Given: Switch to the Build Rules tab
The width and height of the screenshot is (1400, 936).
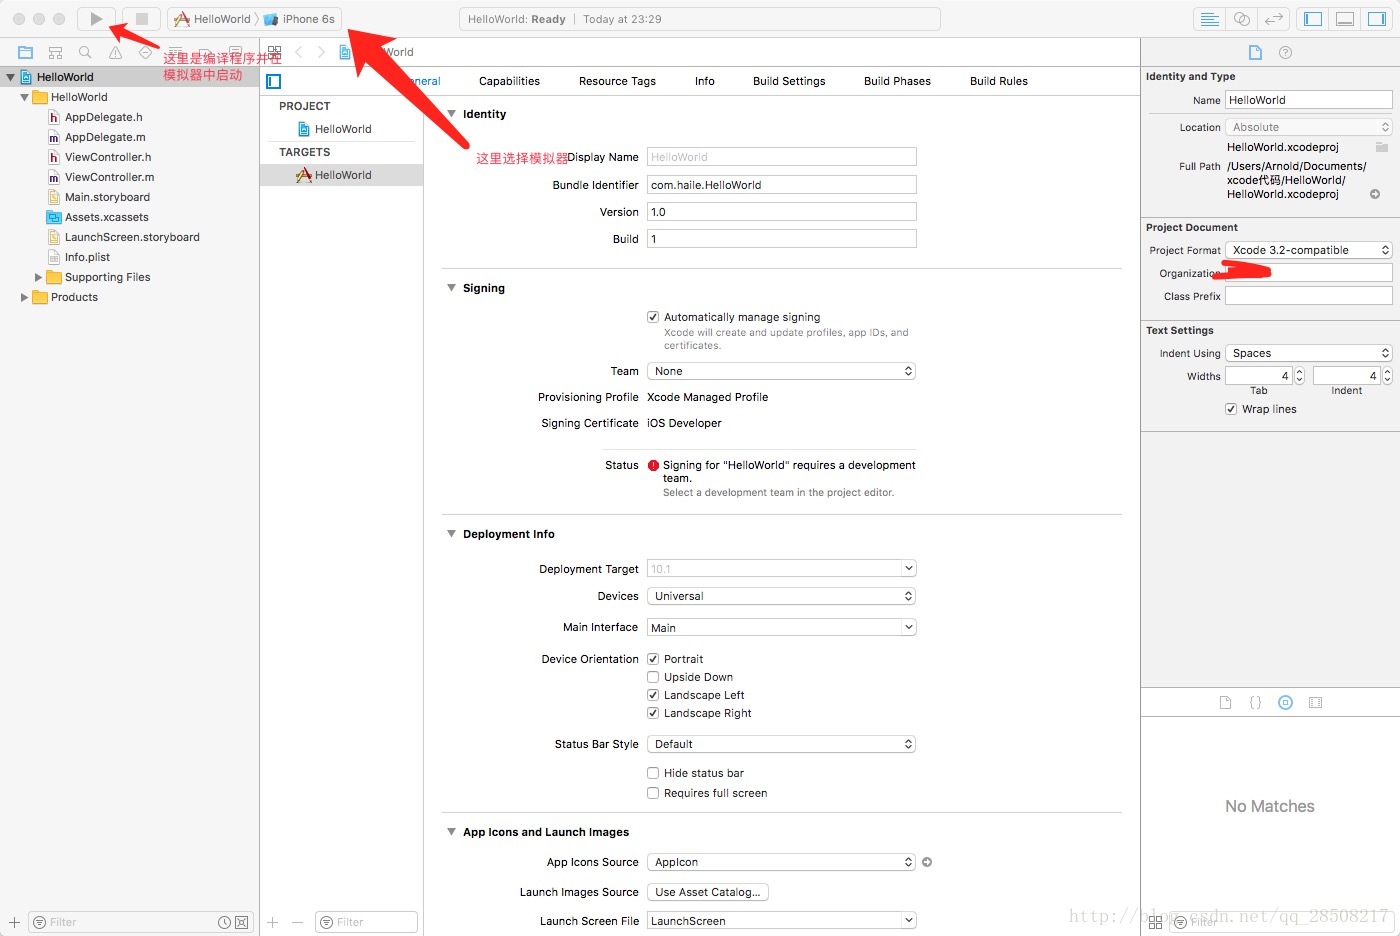Looking at the screenshot, I should pyautogui.click(x=999, y=81).
